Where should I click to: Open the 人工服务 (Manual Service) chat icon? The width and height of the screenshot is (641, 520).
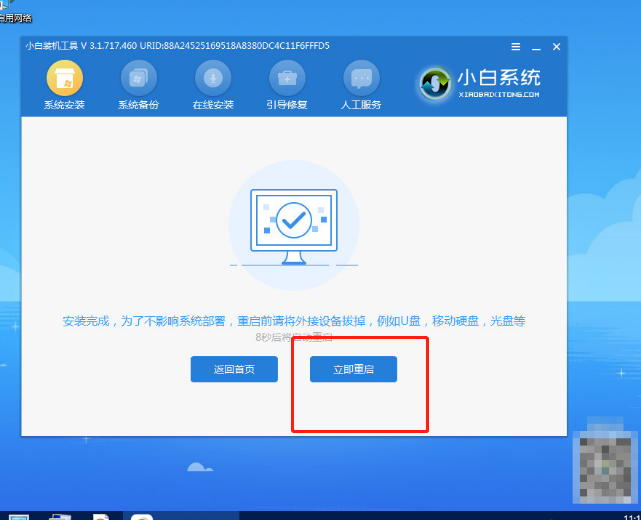click(x=361, y=78)
